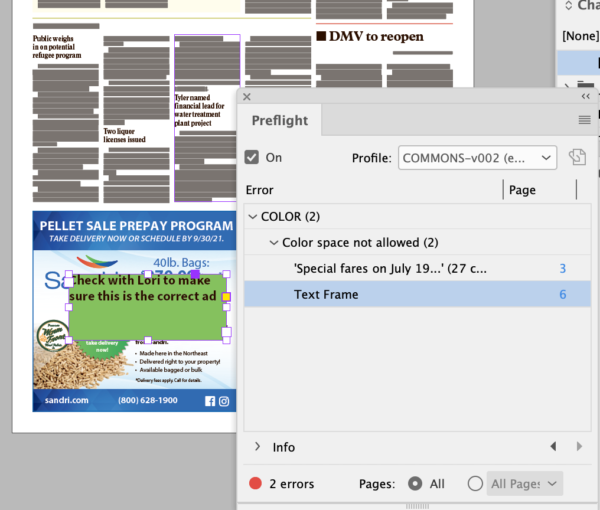
Task: Close the Preflight panel
Action: pyautogui.click(x=247, y=97)
